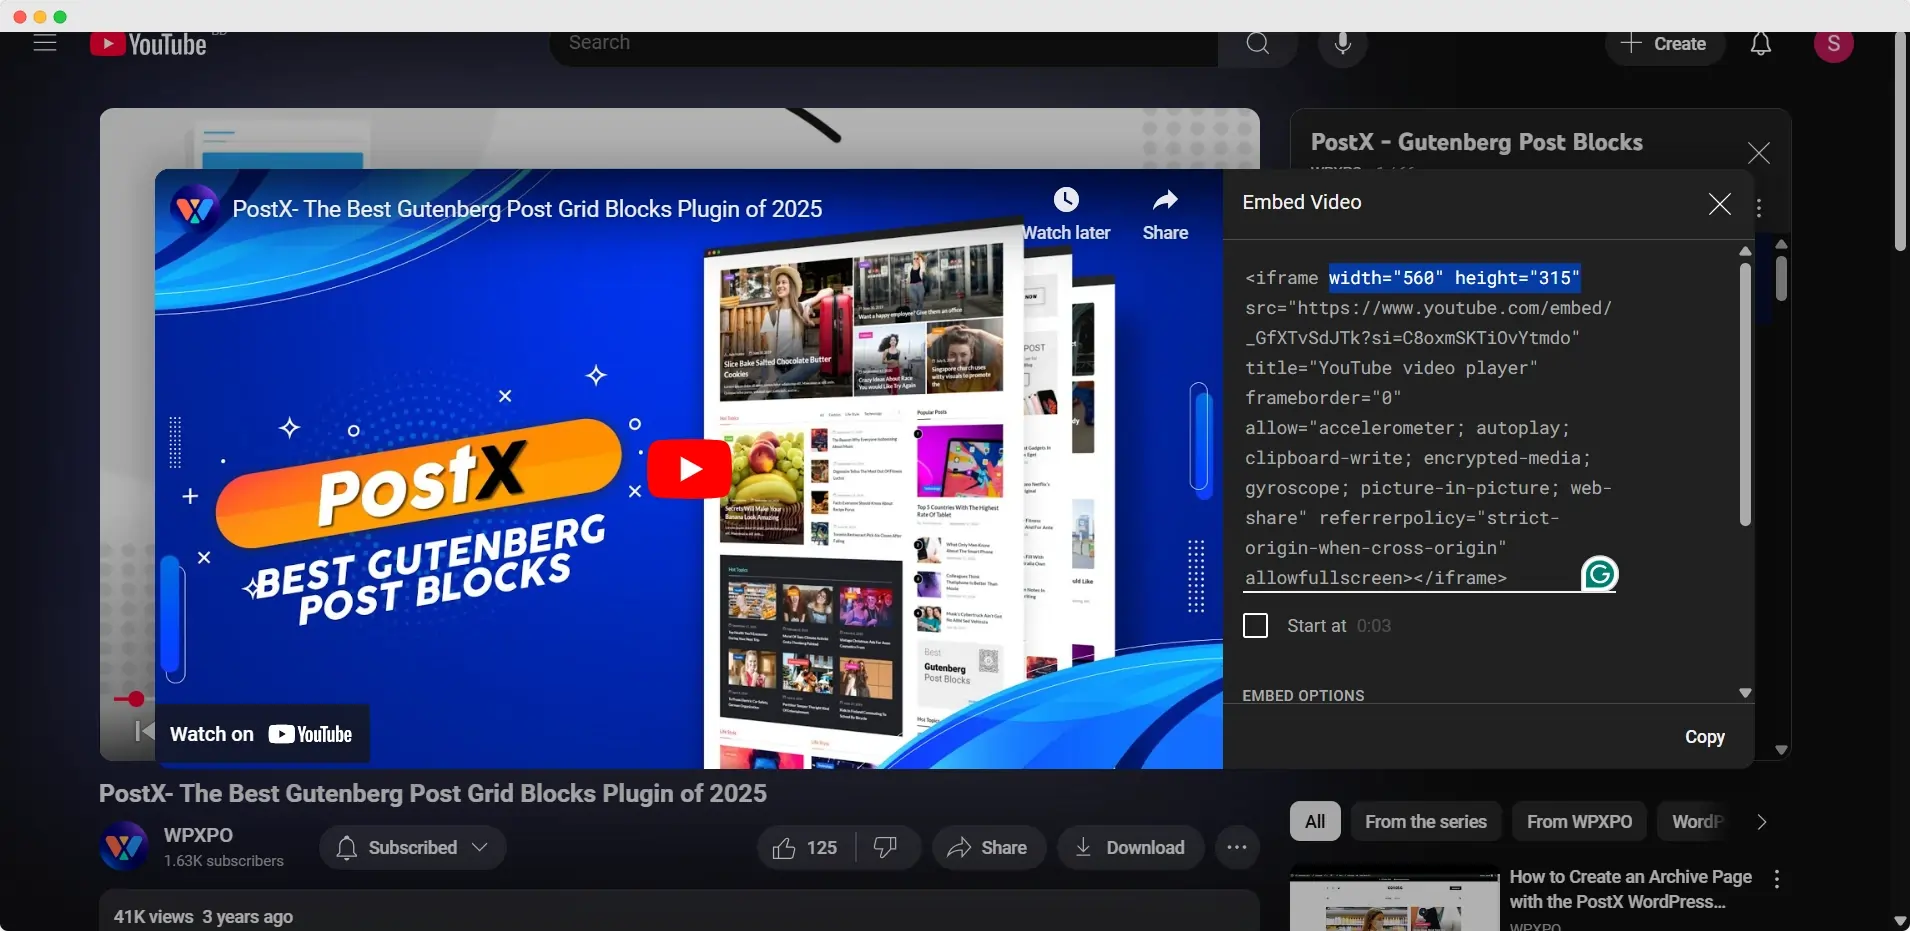The height and width of the screenshot is (931, 1910).
Task: Open the YouTube hamburger guide menu
Action: click(x=45, y=43)
